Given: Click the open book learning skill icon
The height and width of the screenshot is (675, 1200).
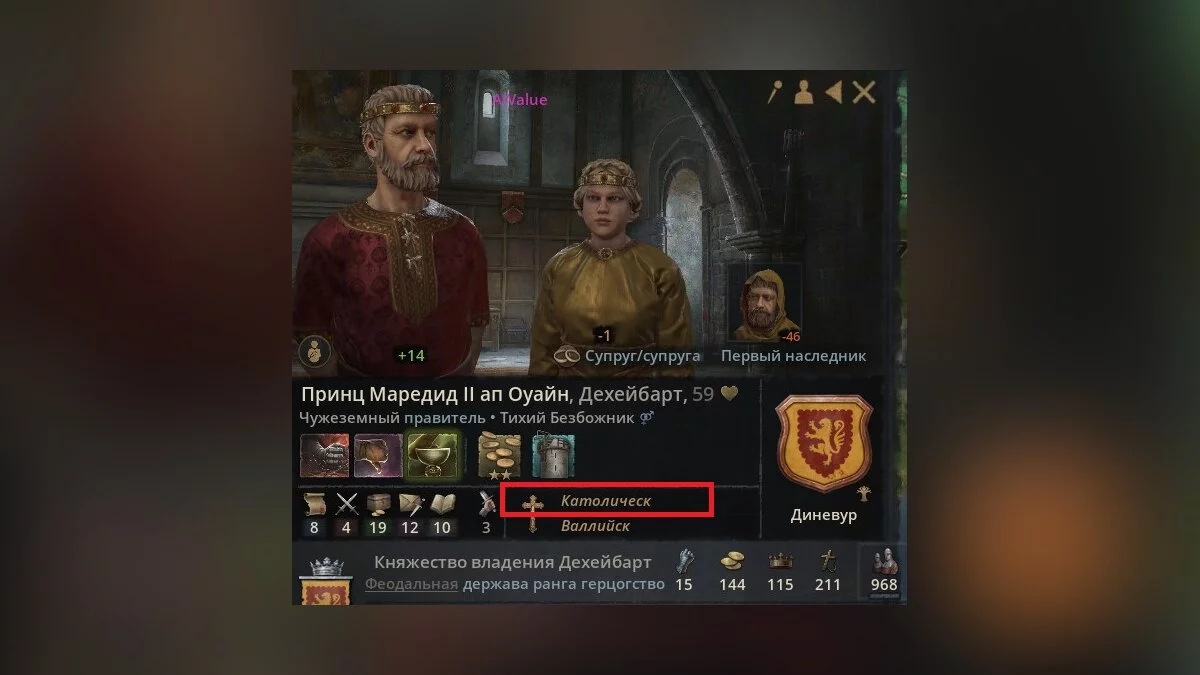Looking at the screenshot, I should coord(443,504).
